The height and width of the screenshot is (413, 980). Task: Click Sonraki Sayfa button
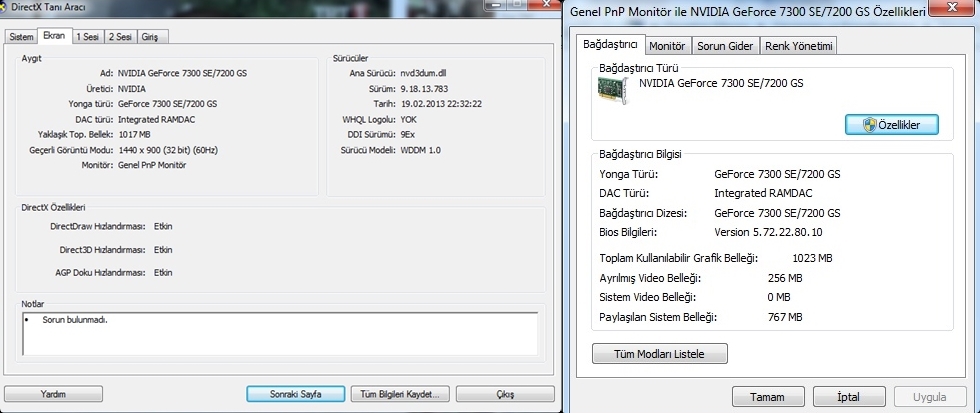tap(295, 394)
